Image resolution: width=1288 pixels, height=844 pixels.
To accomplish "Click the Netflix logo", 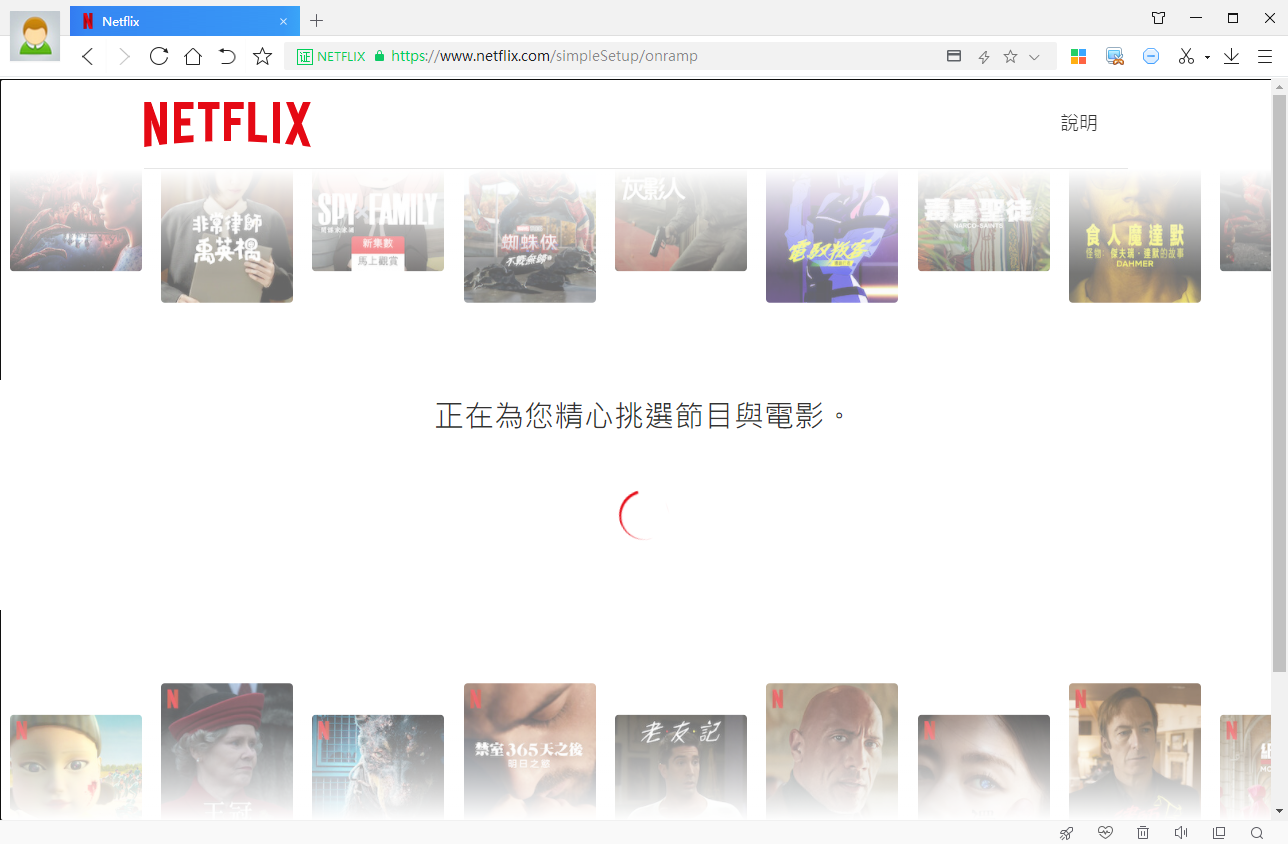I will 227,124.
